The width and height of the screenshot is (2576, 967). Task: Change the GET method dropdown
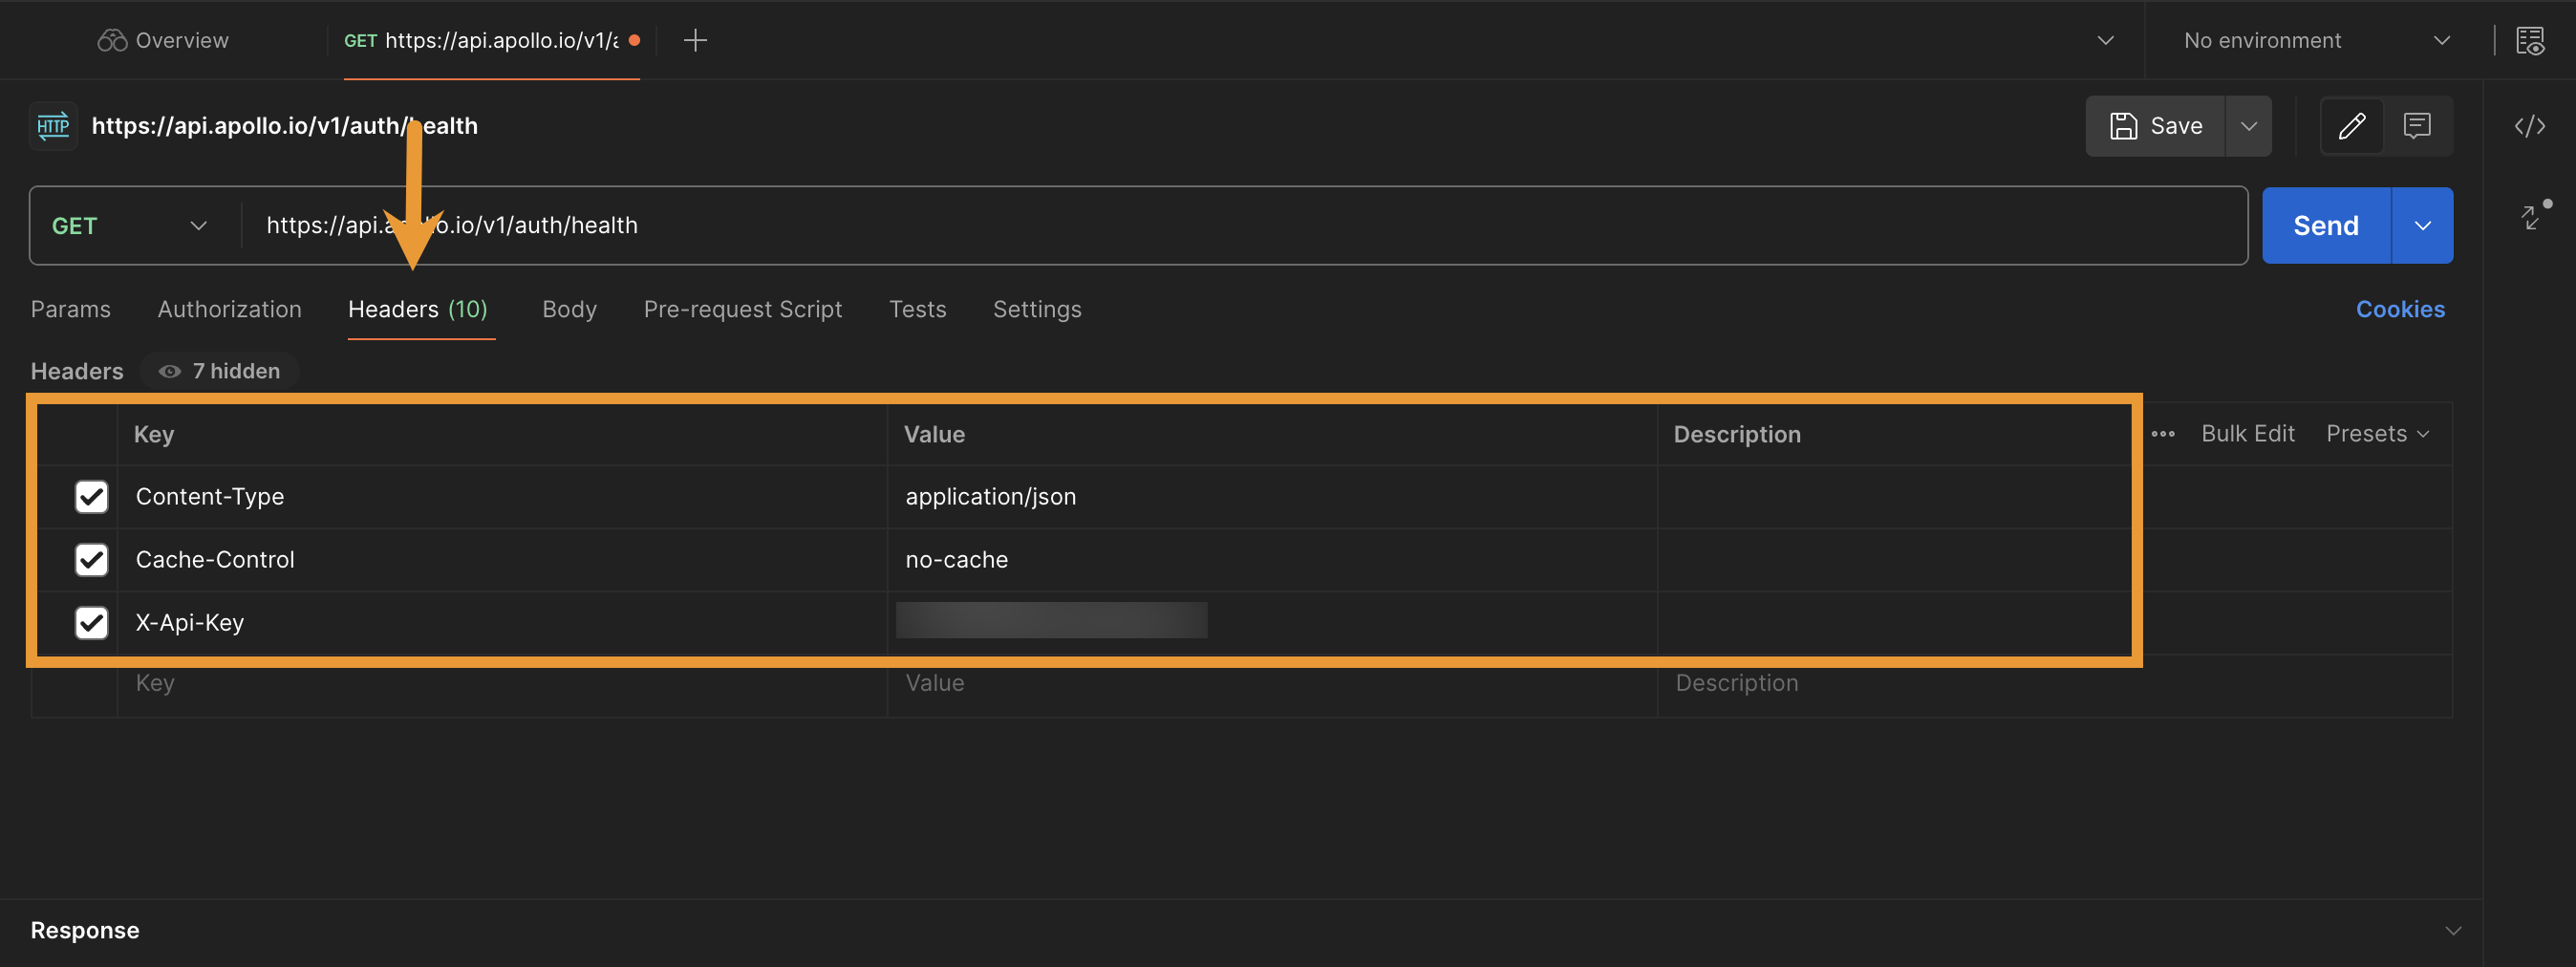tap(131, 225)
